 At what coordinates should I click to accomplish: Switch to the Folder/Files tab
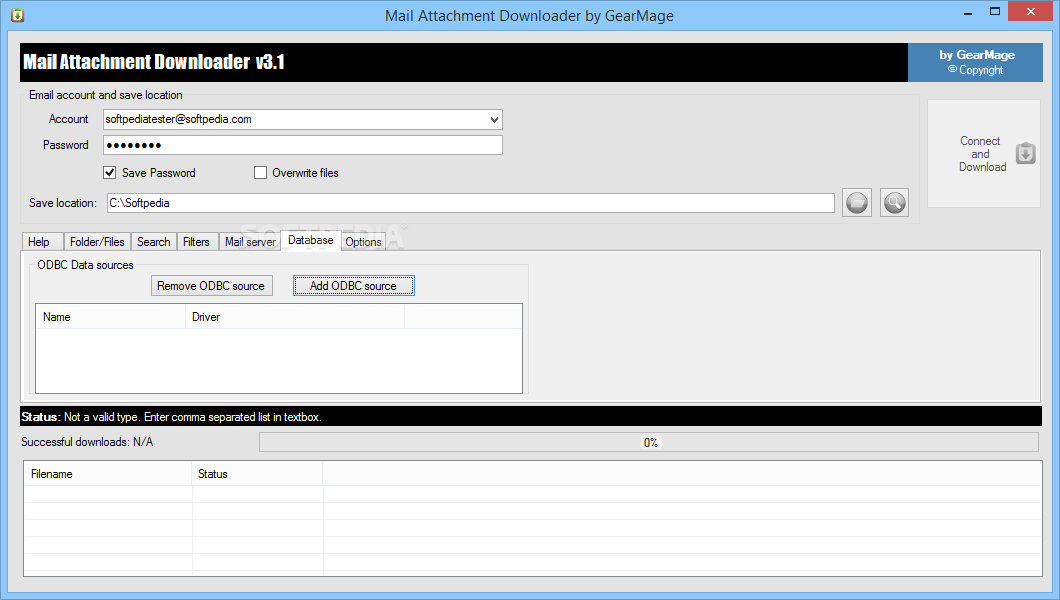pos(97,242)
